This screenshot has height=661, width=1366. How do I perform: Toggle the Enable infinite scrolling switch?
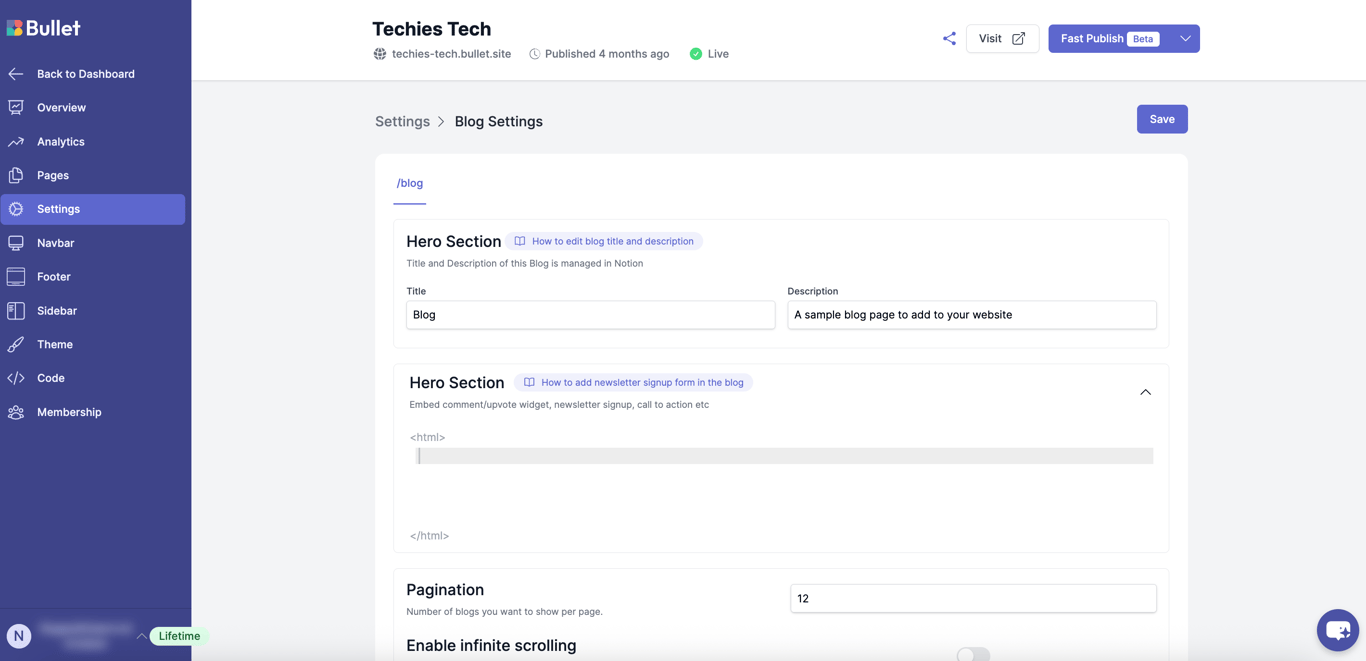coord(973,654)
